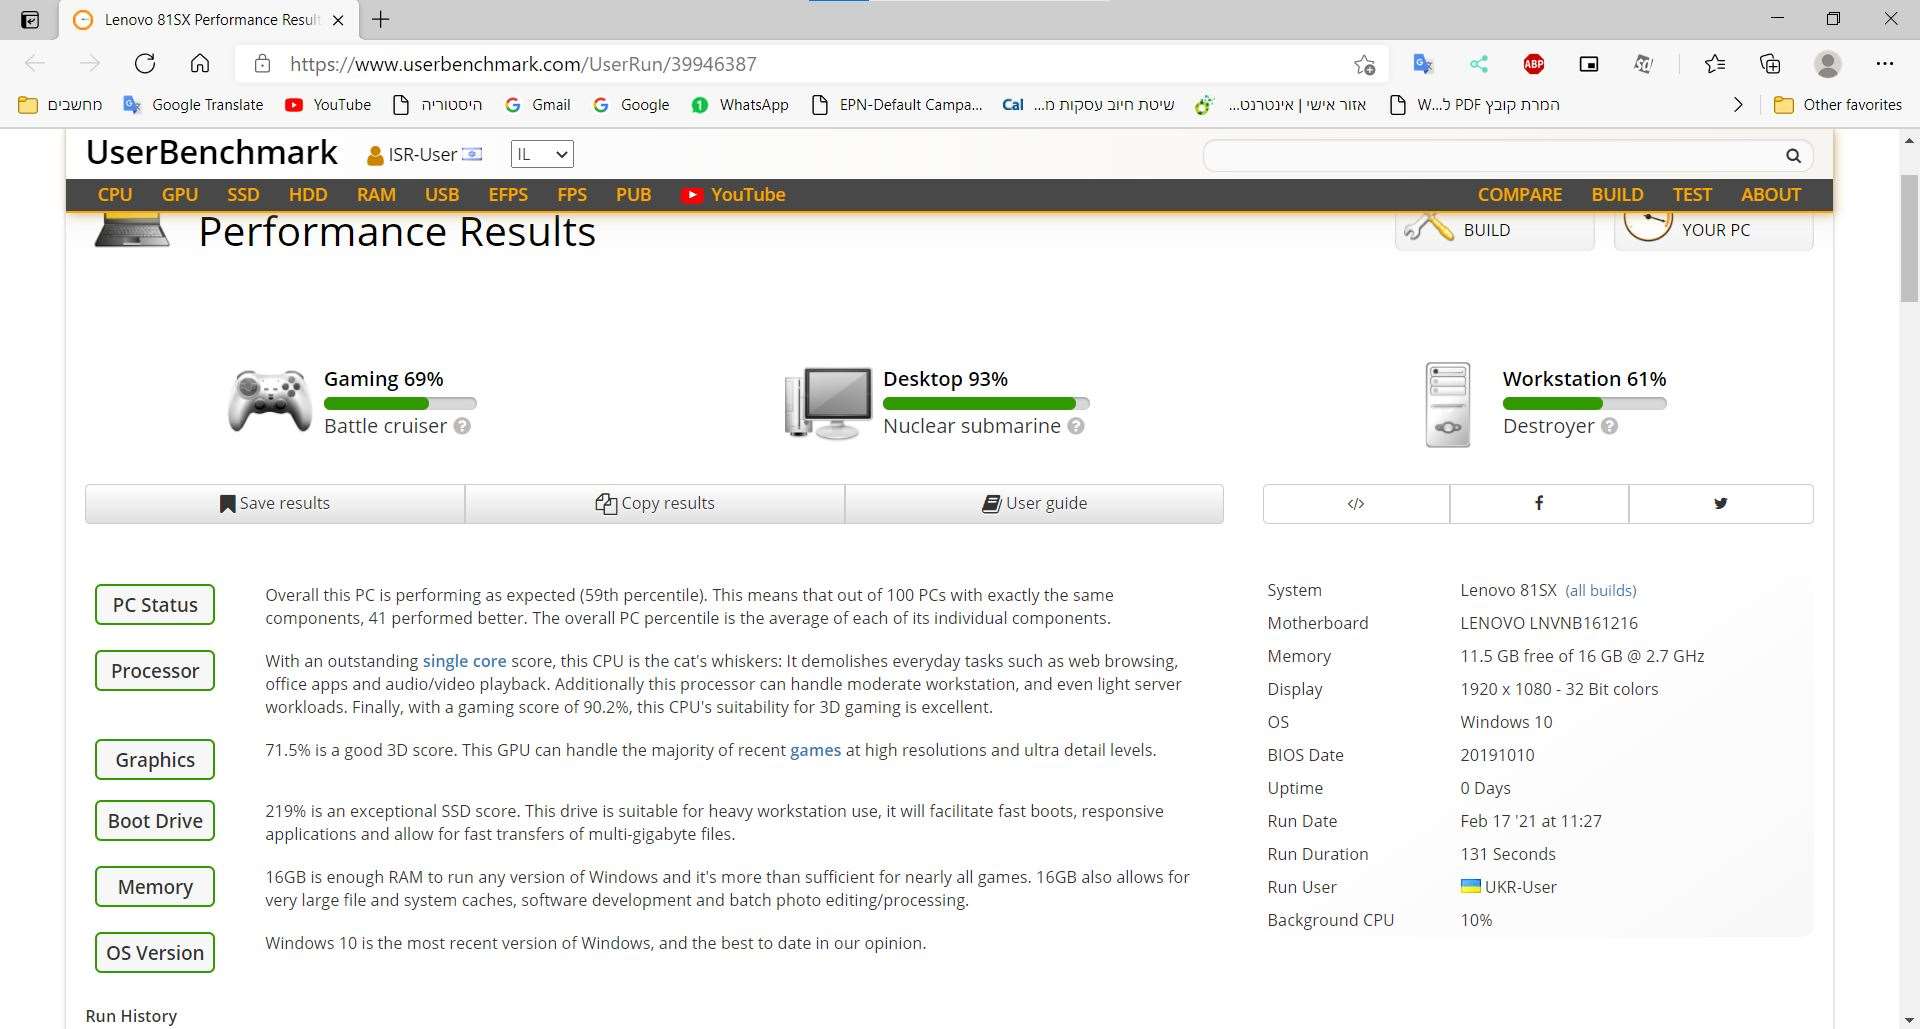Click Copy results button
This screenshot has width=1920, height=1029.
[x=655, y=503]
